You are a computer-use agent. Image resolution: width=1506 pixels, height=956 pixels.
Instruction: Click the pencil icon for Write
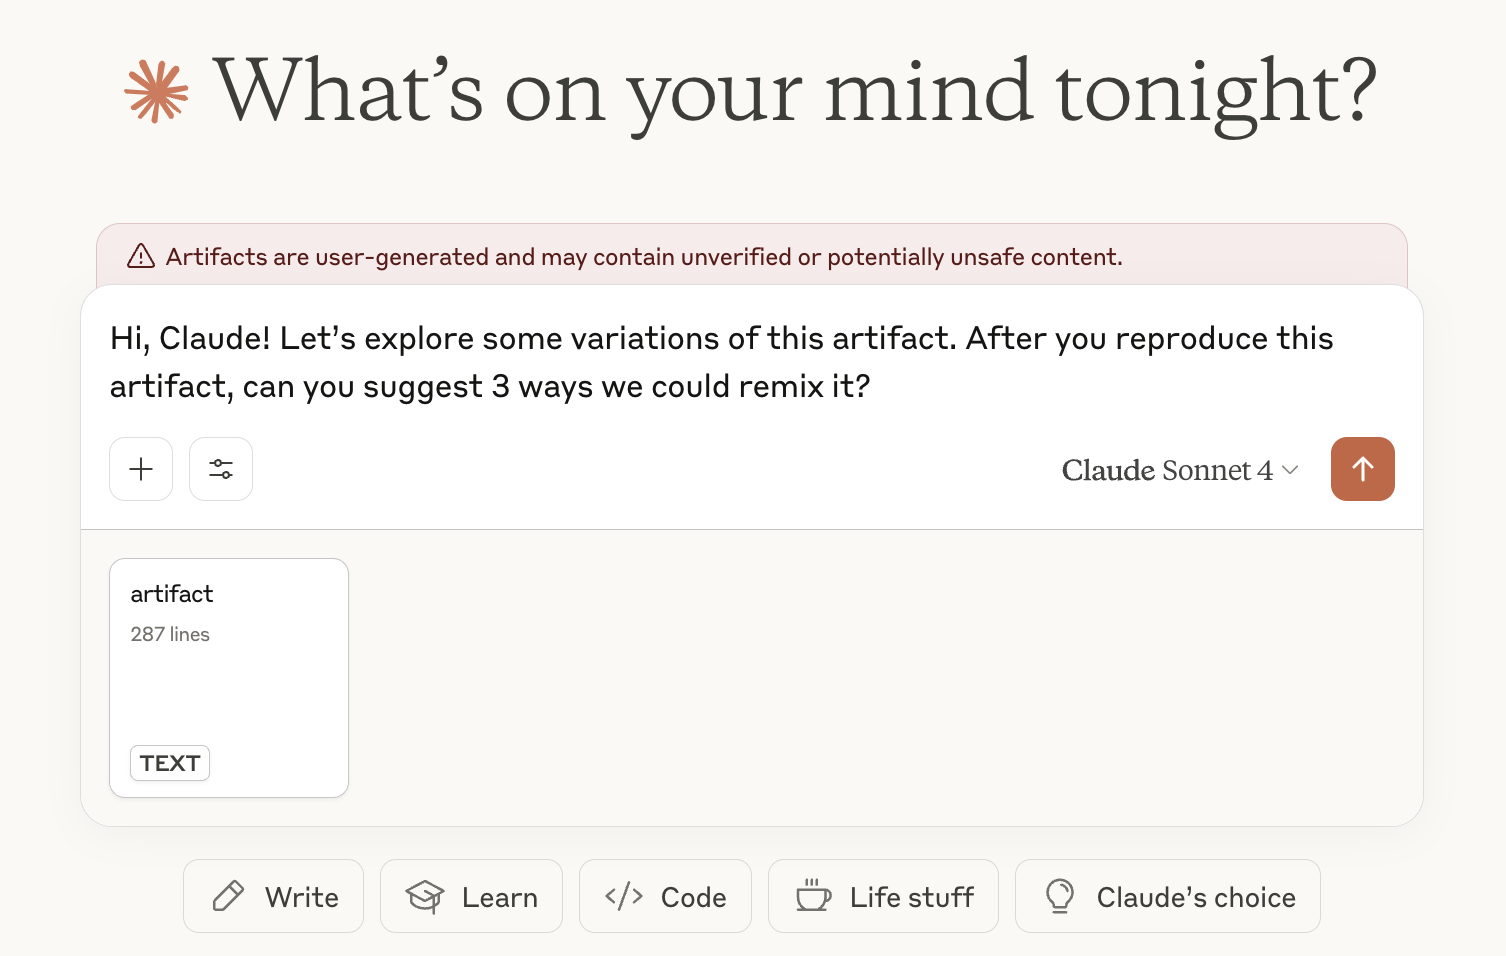(x=228, y=896)
